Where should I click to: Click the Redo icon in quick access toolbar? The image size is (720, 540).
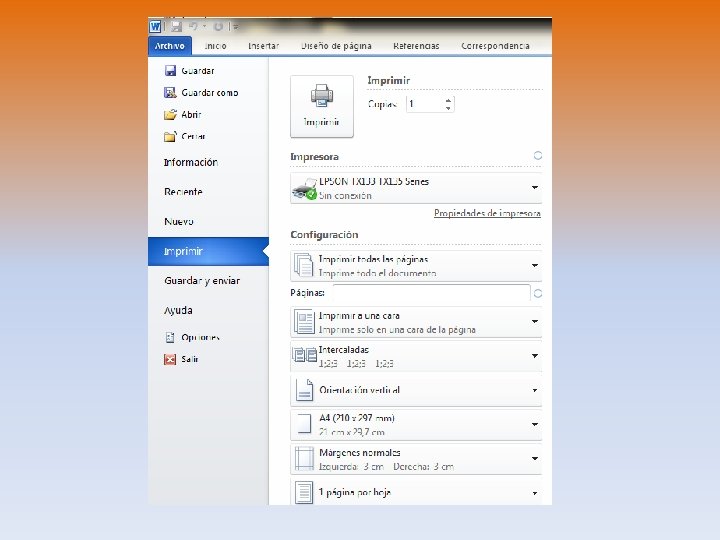(219, 27)
